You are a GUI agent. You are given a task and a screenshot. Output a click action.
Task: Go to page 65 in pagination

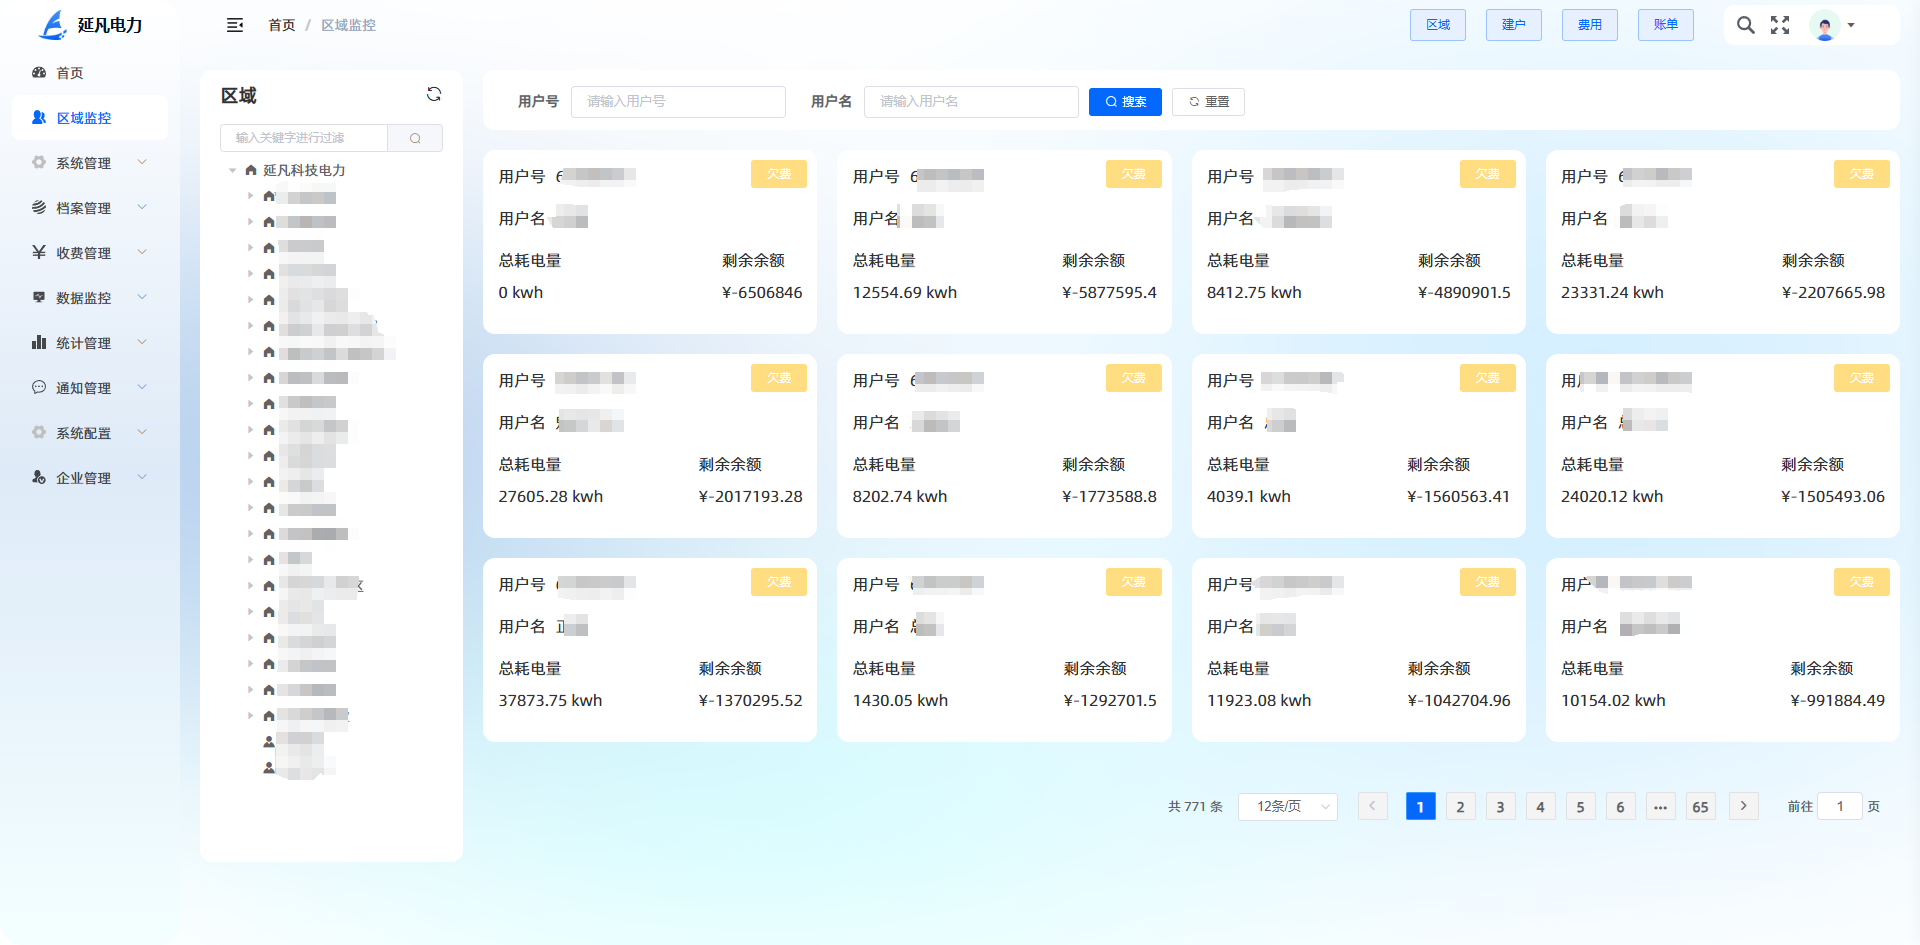[x=1700, y=806]
